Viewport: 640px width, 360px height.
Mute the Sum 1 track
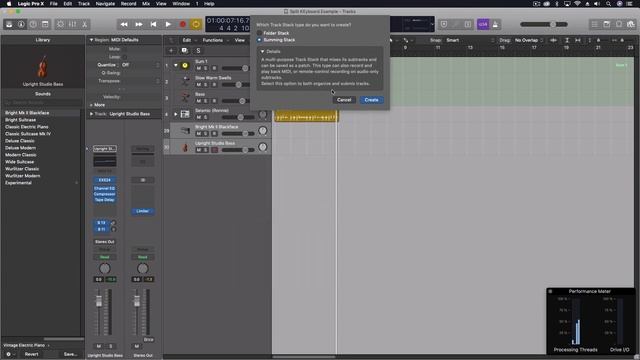pyautogui.click(x=198, y=68)
